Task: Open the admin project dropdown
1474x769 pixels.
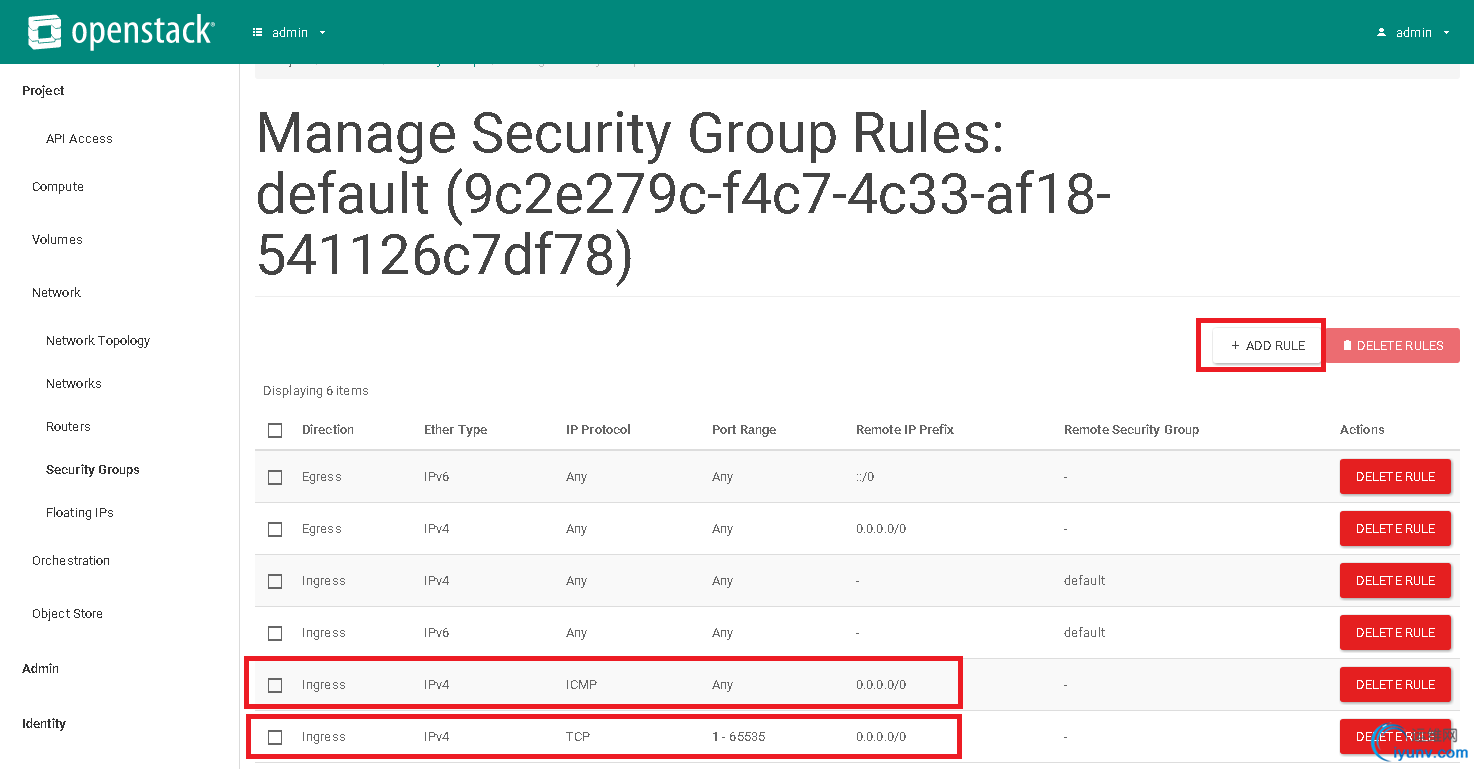Action: 290,32
